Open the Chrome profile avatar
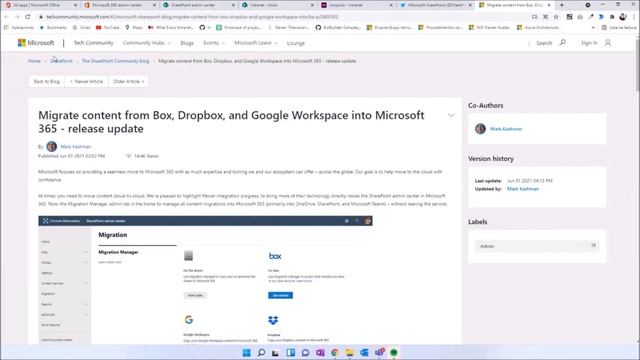 point(623,17)
